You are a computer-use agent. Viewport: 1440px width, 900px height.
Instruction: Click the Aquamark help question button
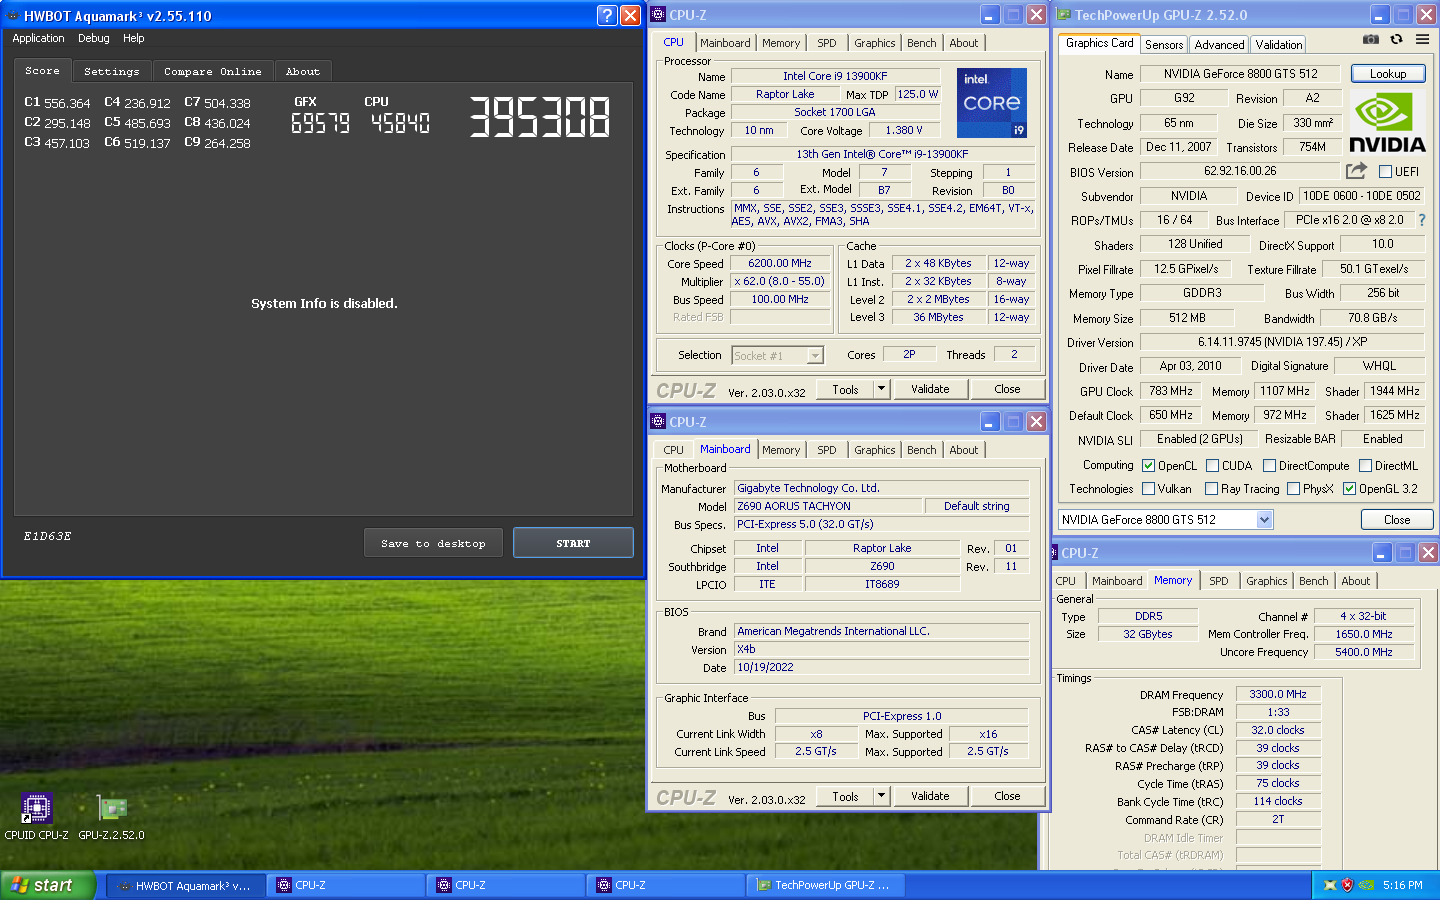click(607, 15)
